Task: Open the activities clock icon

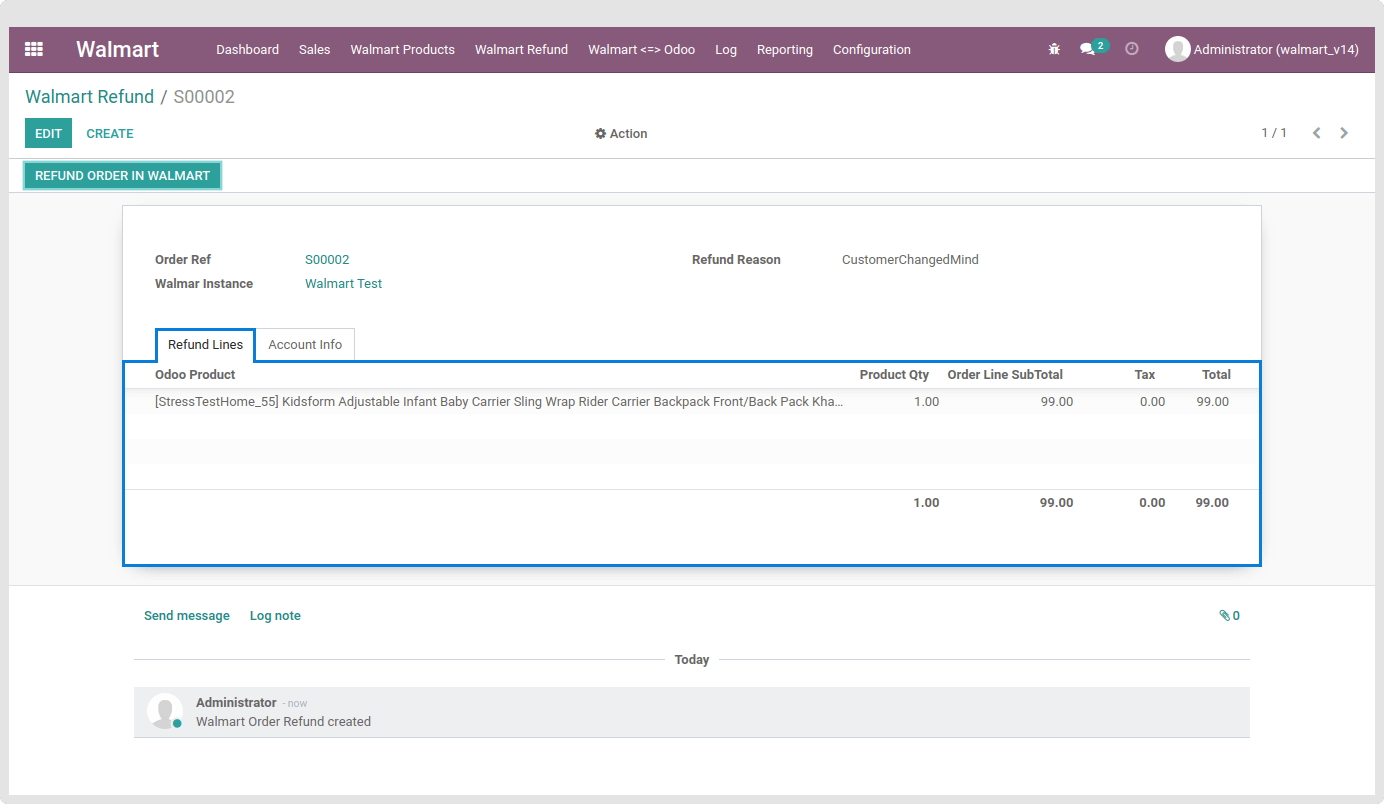Action: (x=1132, y=49)
